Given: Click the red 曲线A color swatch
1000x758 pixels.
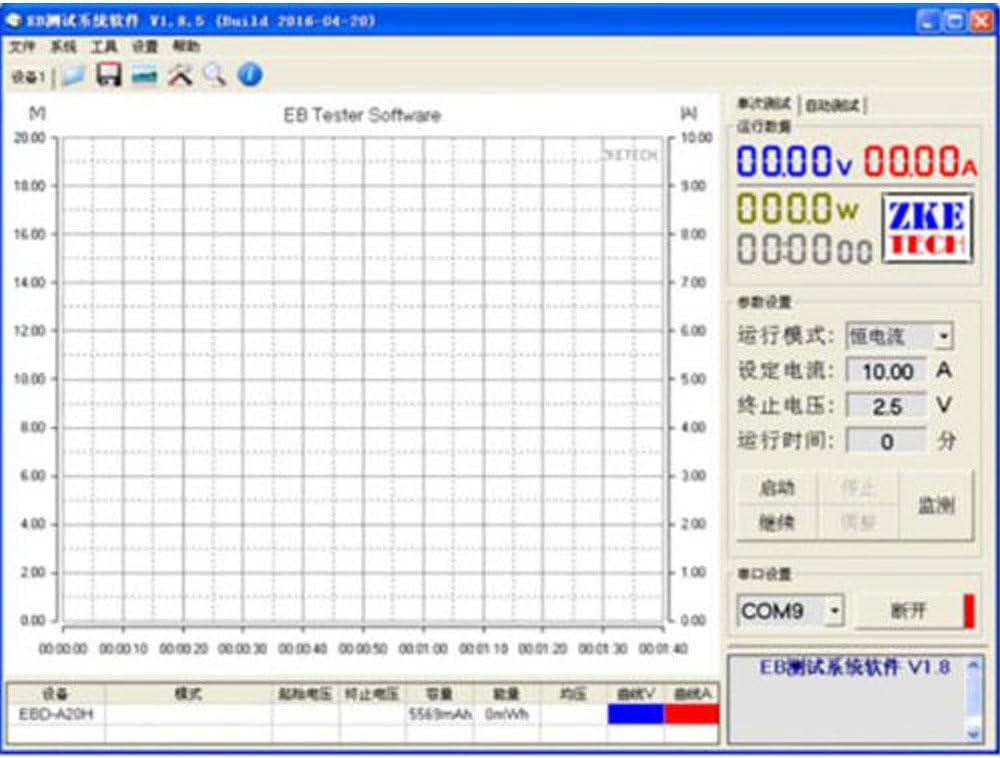Looking at the screenshot, I should tap(691, 714).
